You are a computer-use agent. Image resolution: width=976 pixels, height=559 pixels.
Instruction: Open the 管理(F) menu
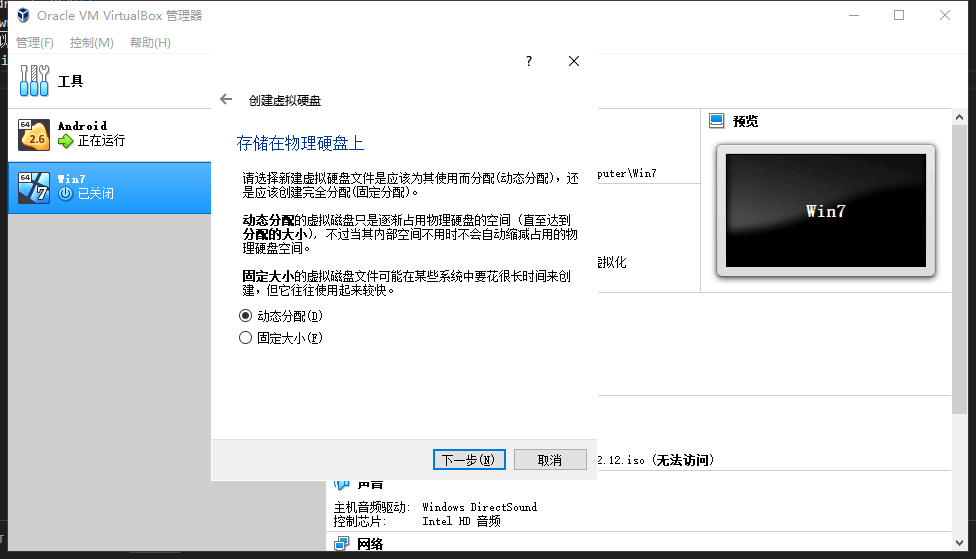[x=35, y=43]
